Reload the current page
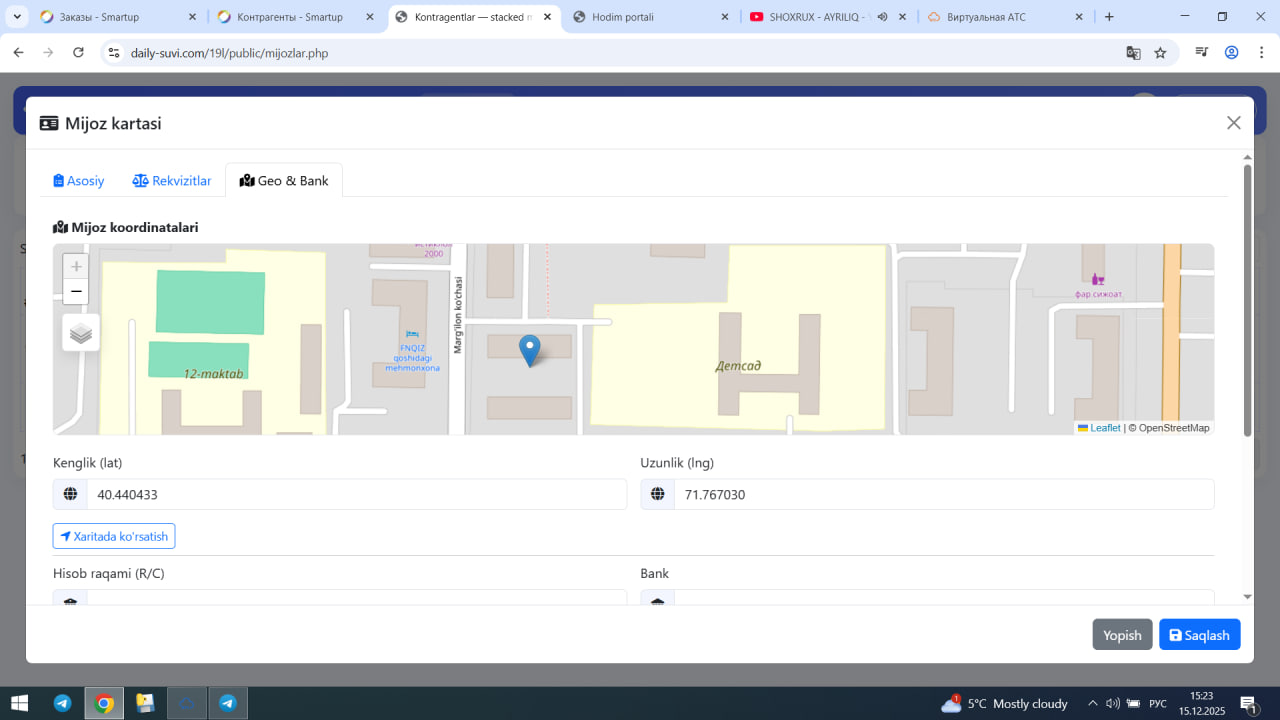 pyautogui.click(x=78, y=53)
